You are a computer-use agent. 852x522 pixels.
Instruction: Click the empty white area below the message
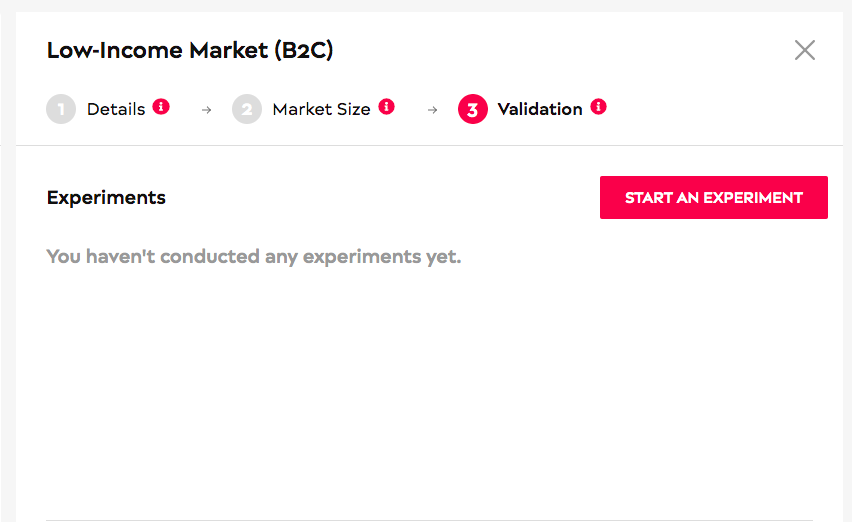coord(429,391)
